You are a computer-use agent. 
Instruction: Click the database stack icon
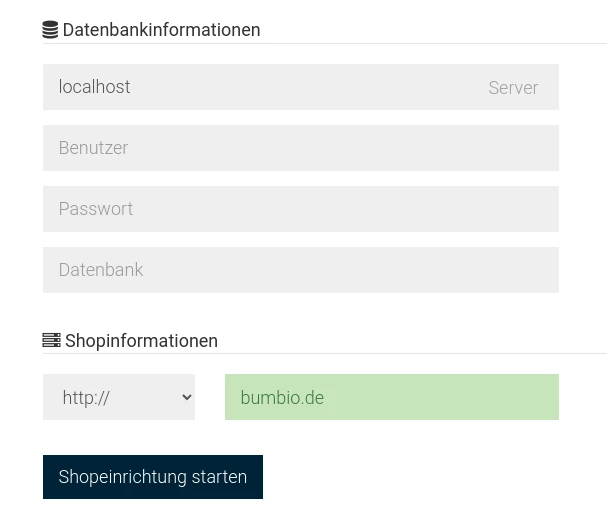50,30
